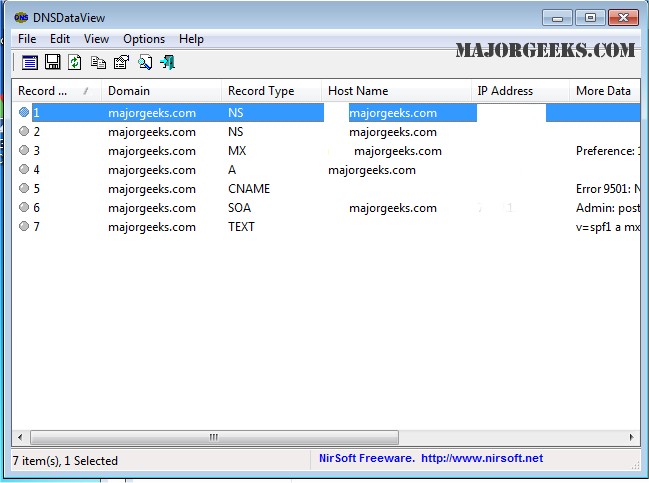Click the domain cell of record 2
The image size is (649, 483).
[152, 132]
